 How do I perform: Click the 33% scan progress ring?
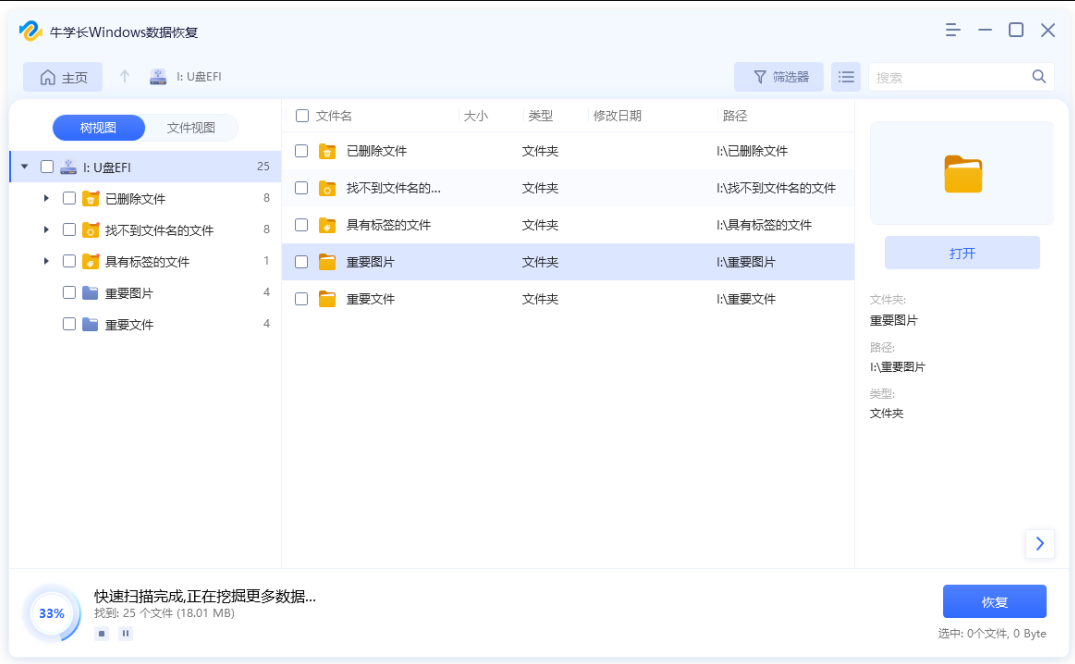pyautogui.click(x=51, y=613)
